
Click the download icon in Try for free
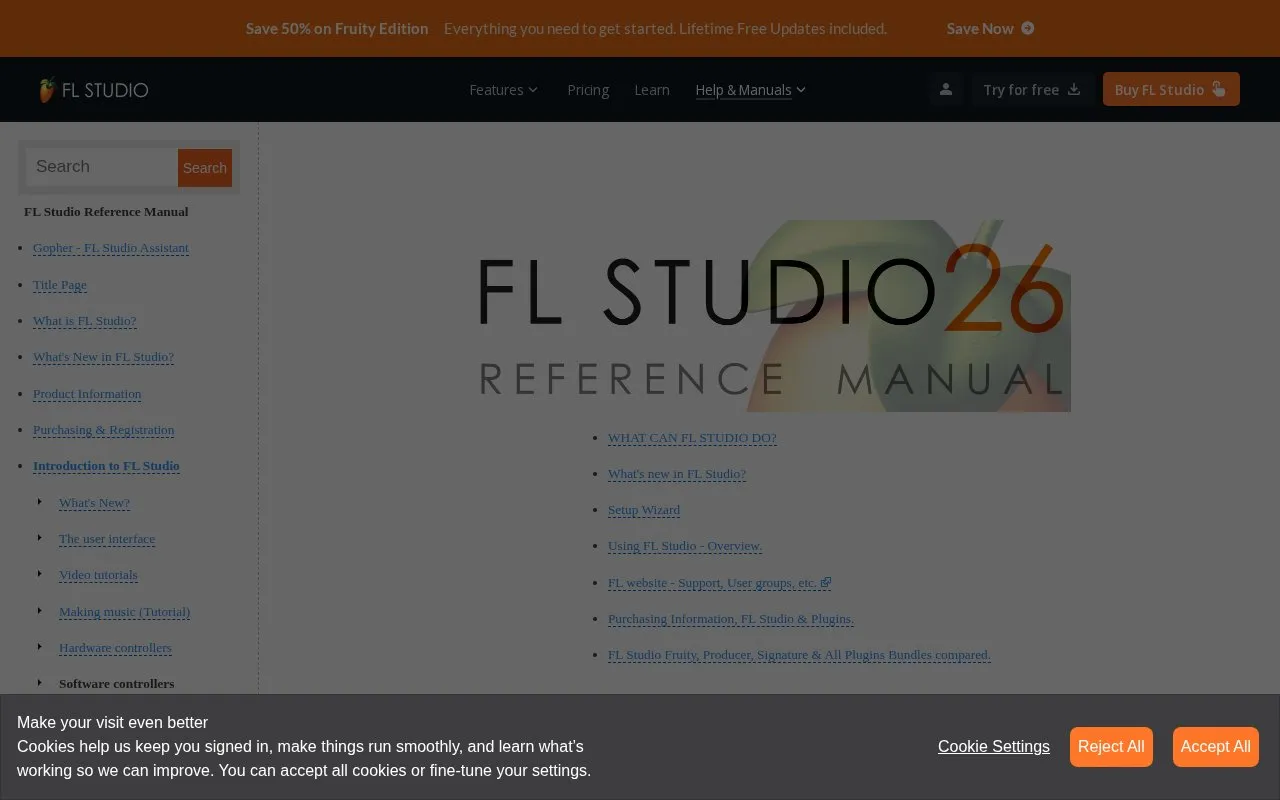tap(1074, 89)
